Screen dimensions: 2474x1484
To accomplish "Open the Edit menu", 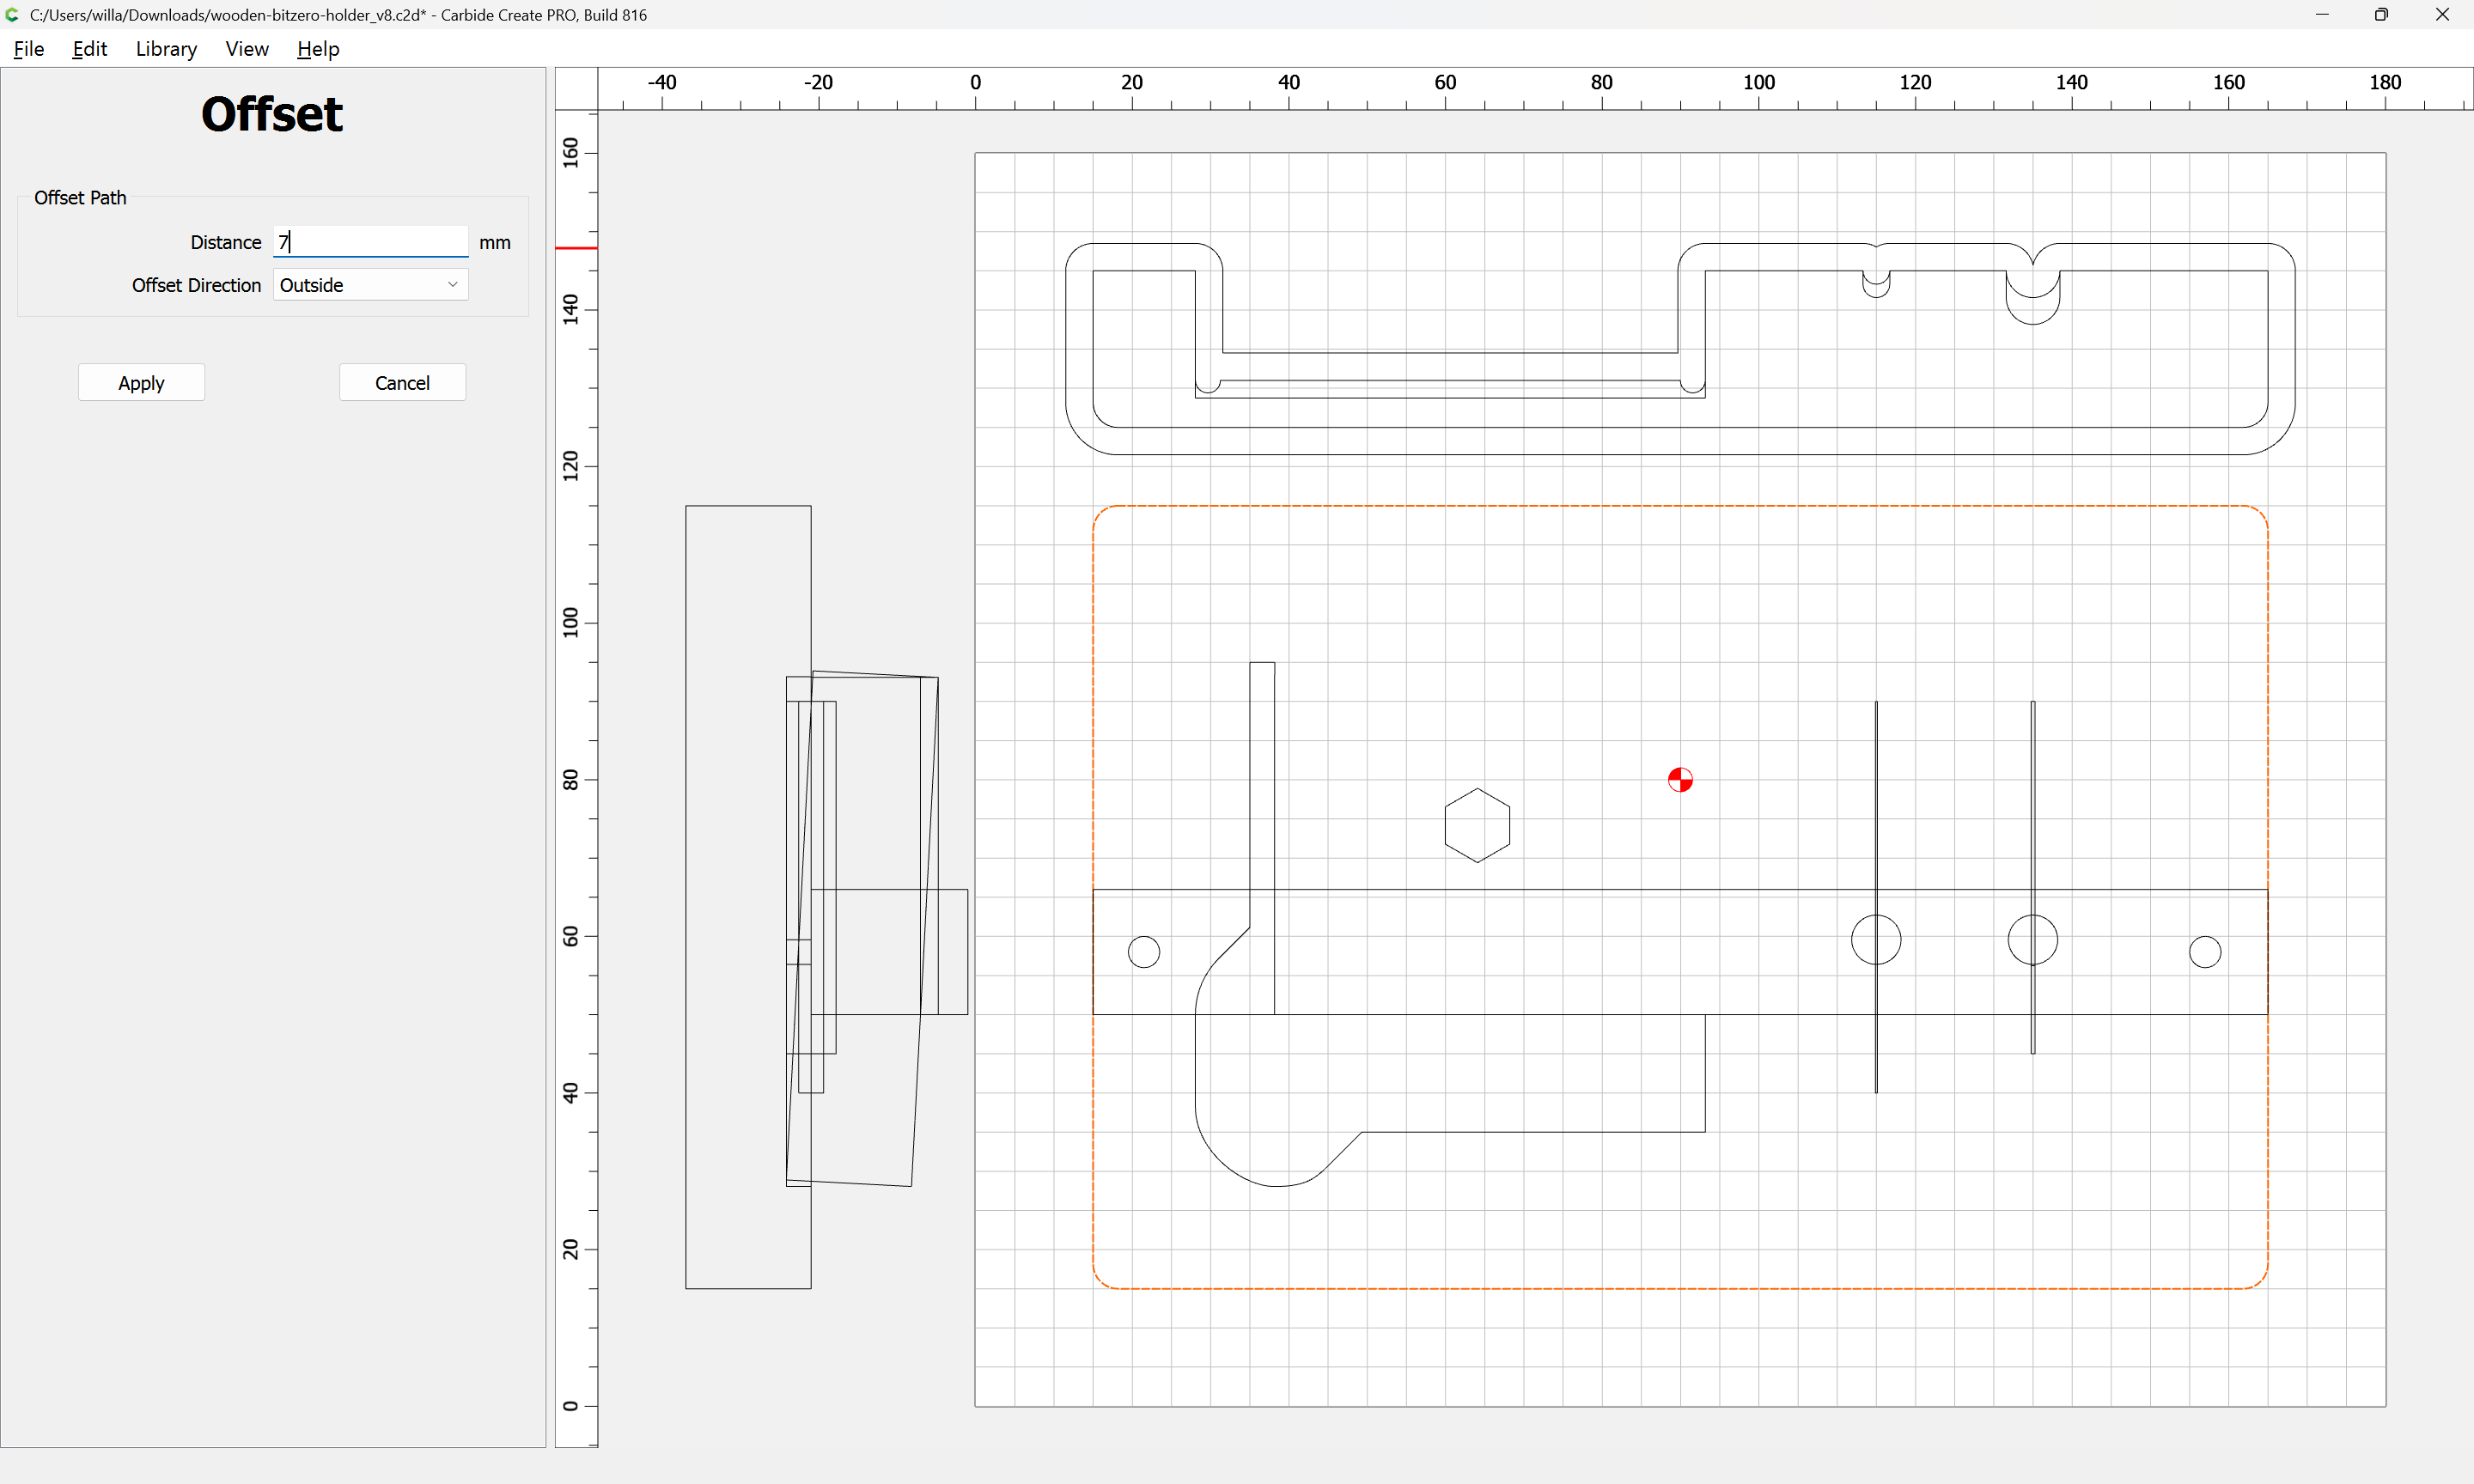I will pyautogui.click(x=89, y=49).
